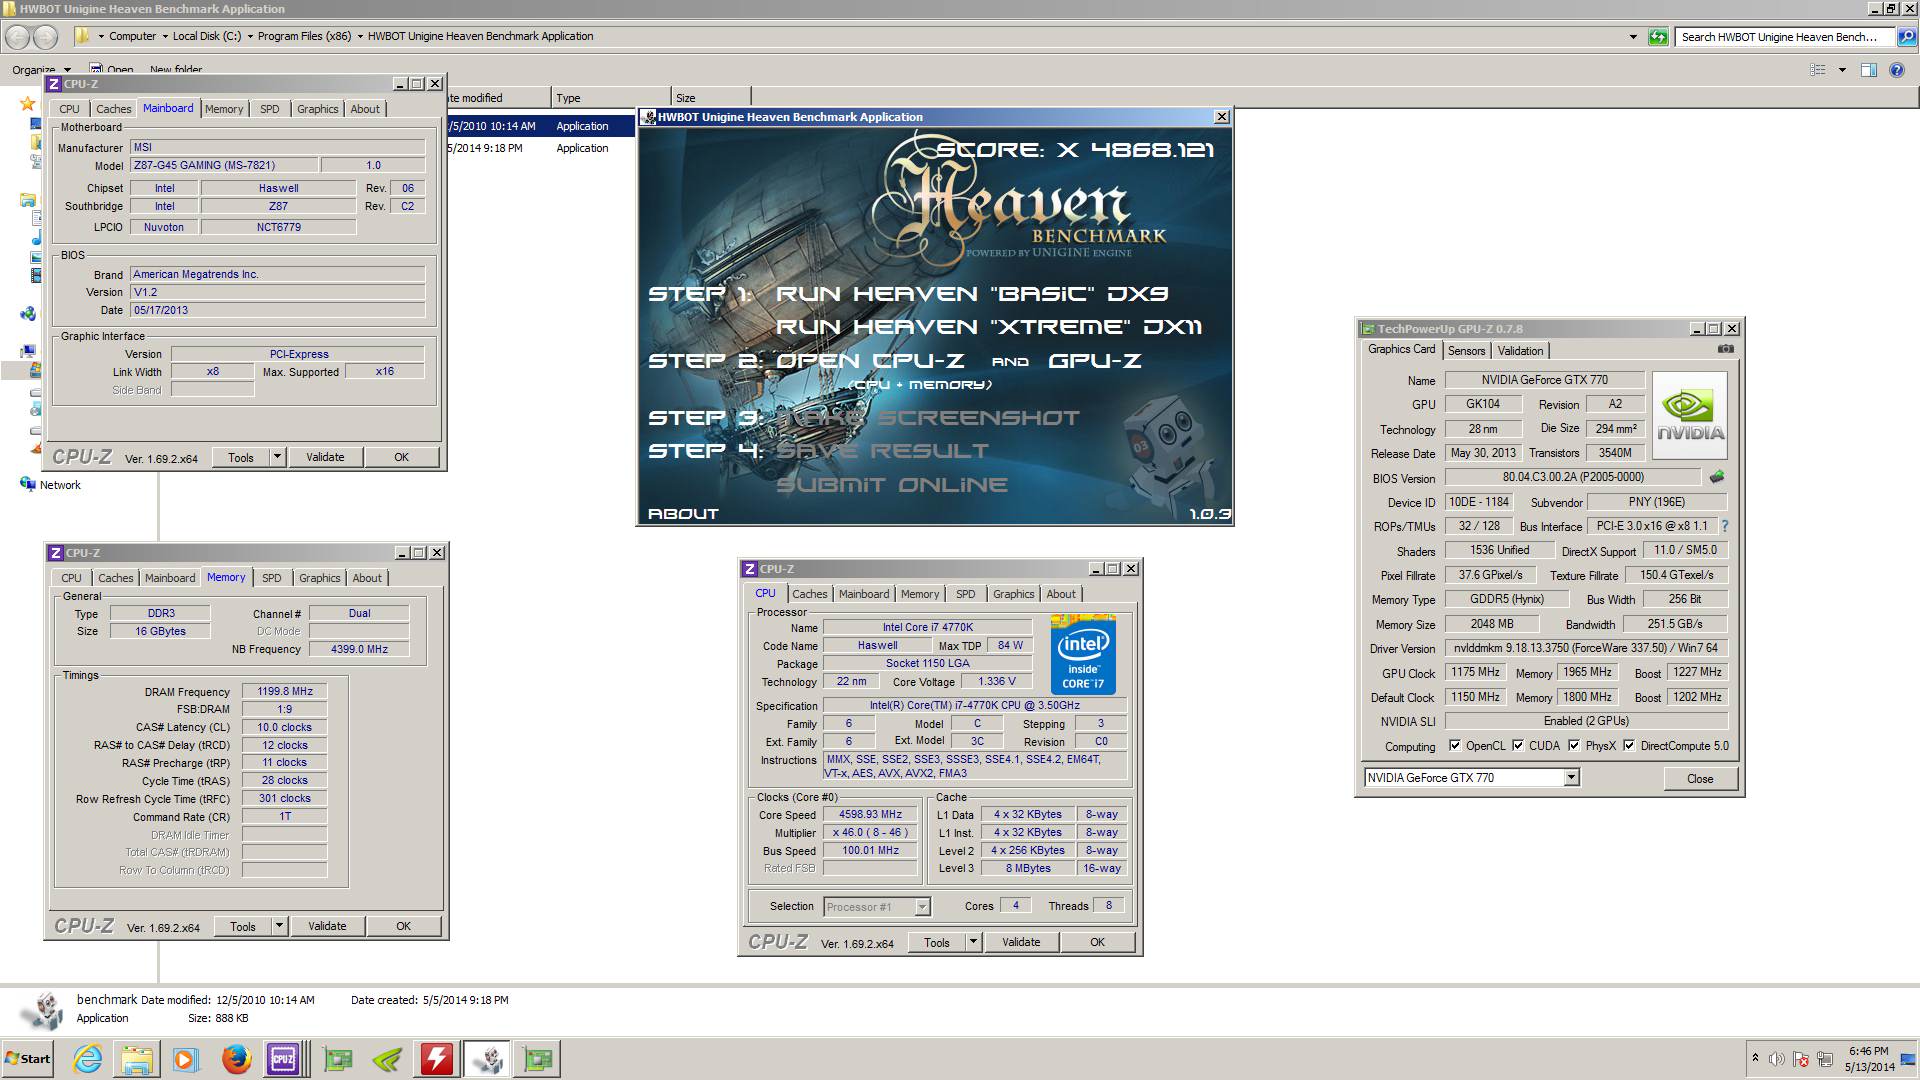Viewport: 1920px width, 1080px height.
Task: Select Network in Explorer navigation pane
Action: pos(60,485)
